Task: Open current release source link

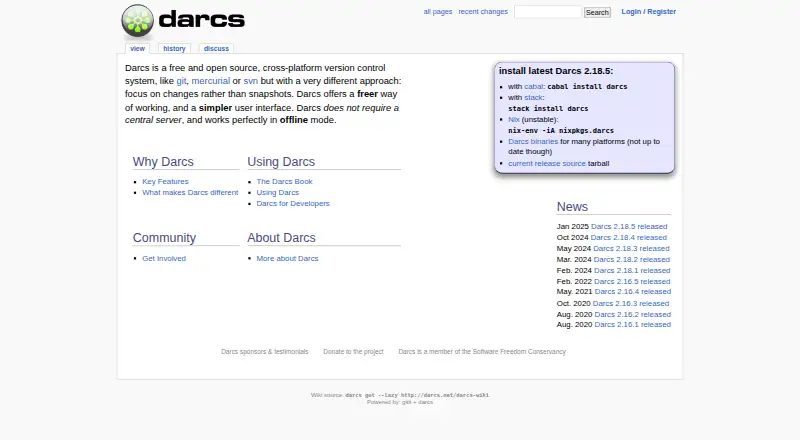Action: pyautogui.click(x=547, y=163)
